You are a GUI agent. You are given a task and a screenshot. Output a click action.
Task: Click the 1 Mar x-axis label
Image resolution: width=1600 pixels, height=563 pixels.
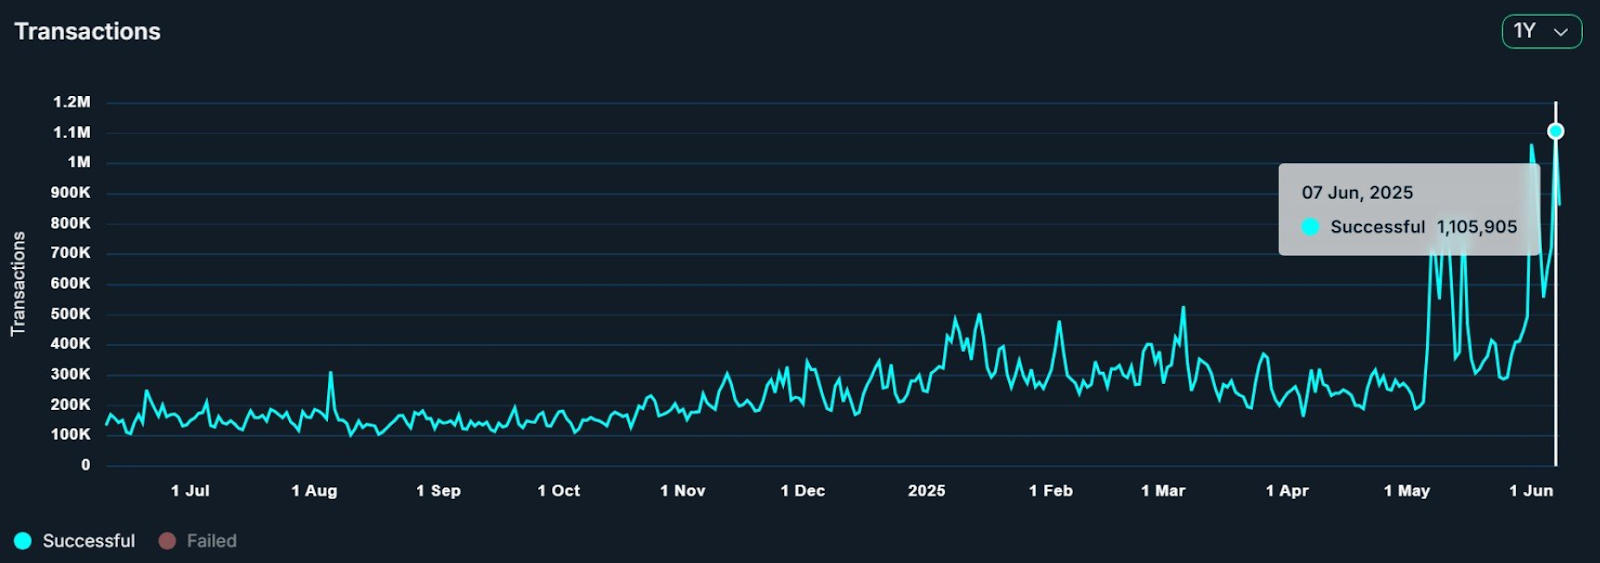click(x=1163, y=491)
